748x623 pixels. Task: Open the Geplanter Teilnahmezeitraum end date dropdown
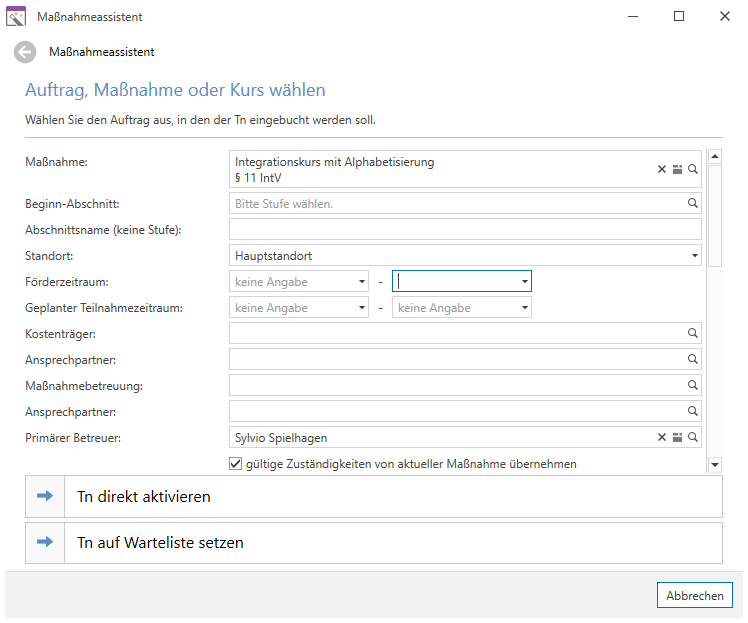click(525, 308)
